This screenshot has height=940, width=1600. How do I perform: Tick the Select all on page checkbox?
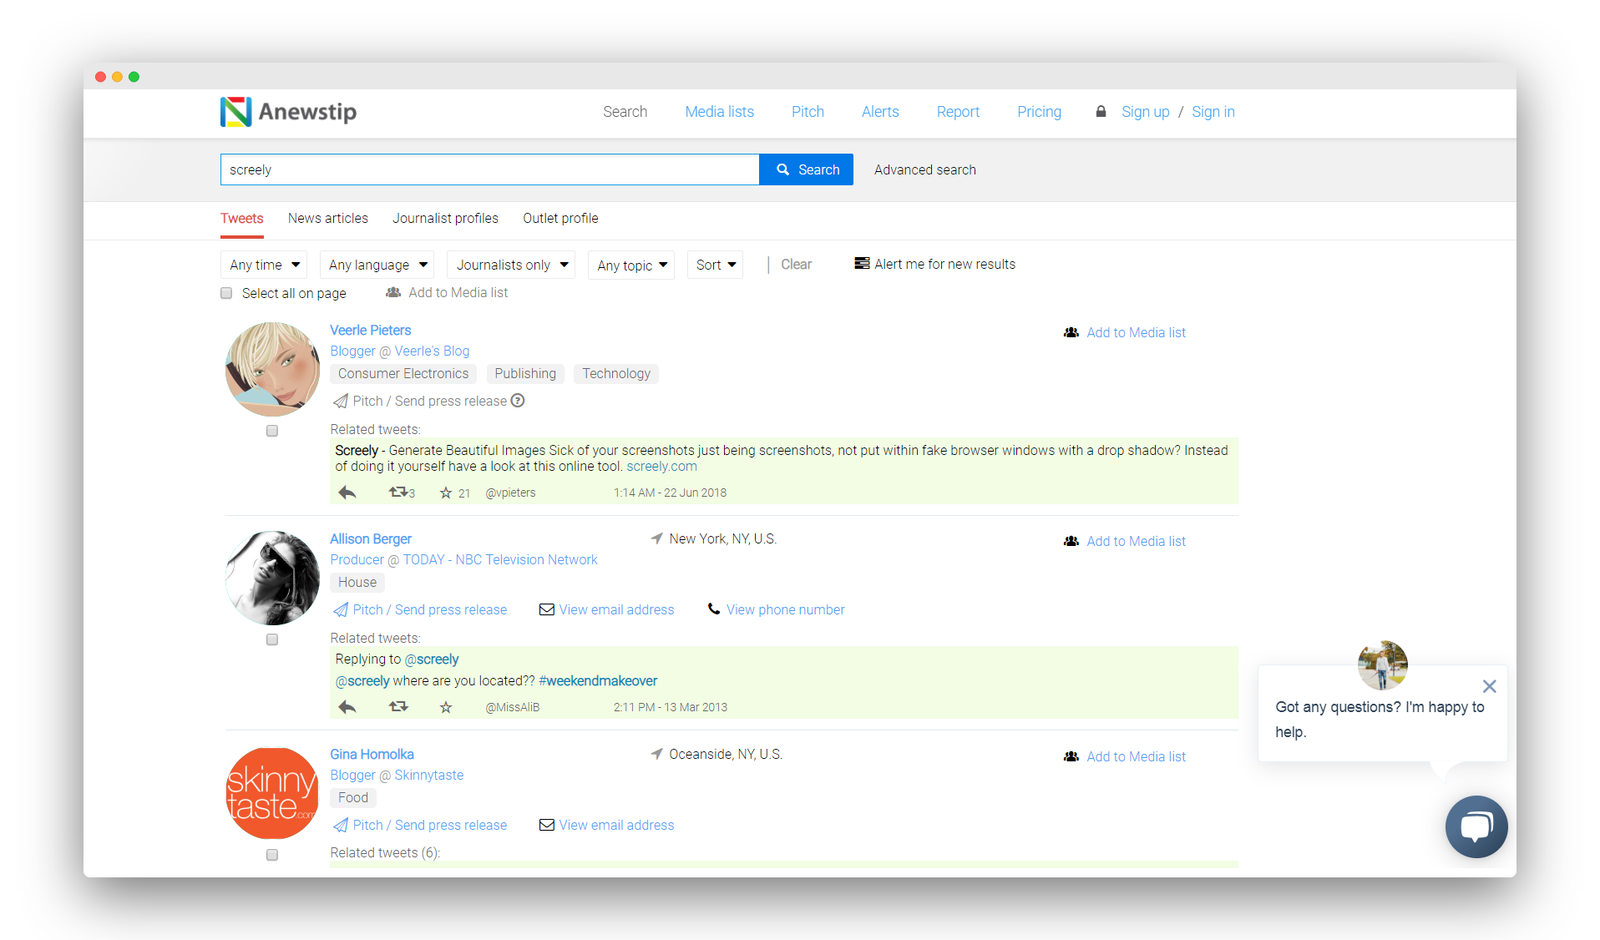point(227,293)
